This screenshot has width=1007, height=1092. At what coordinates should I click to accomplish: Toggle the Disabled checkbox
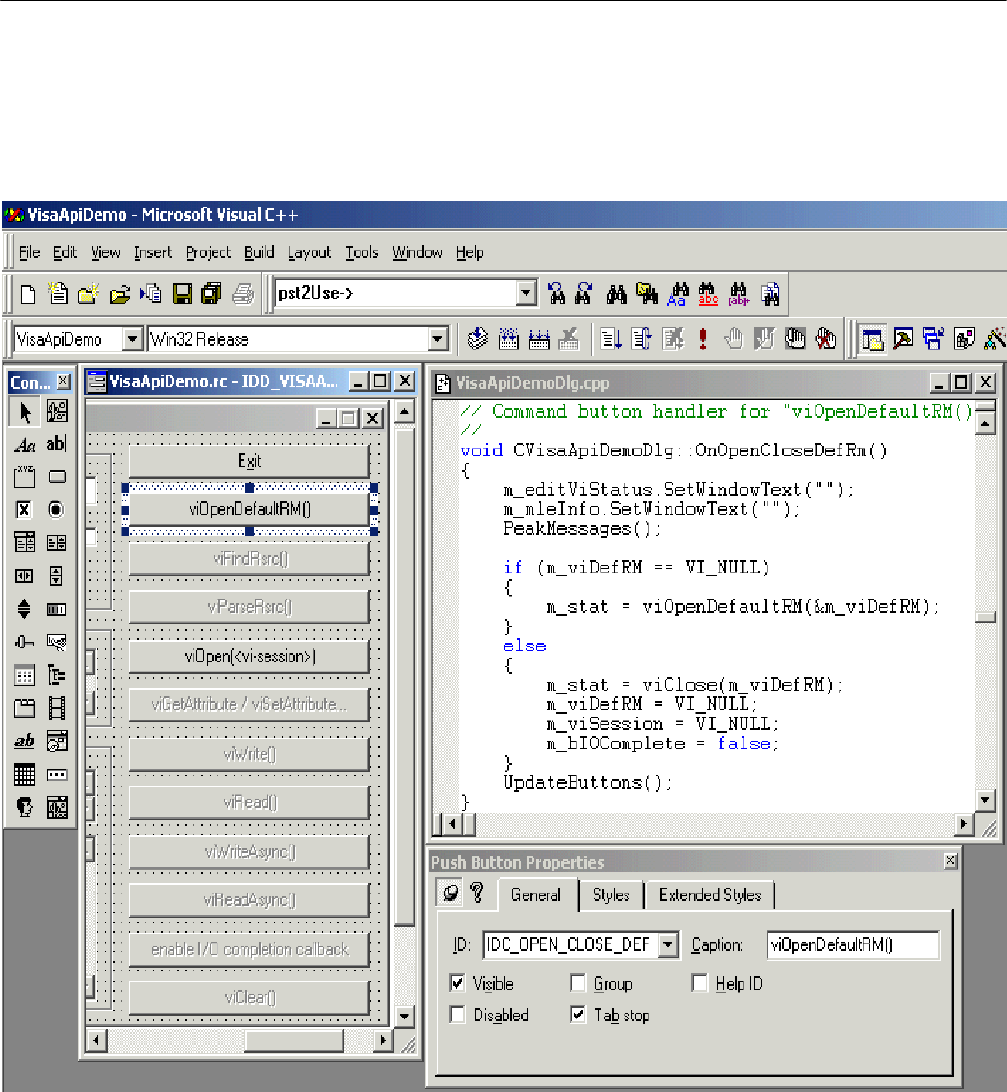coord(458,1015)
